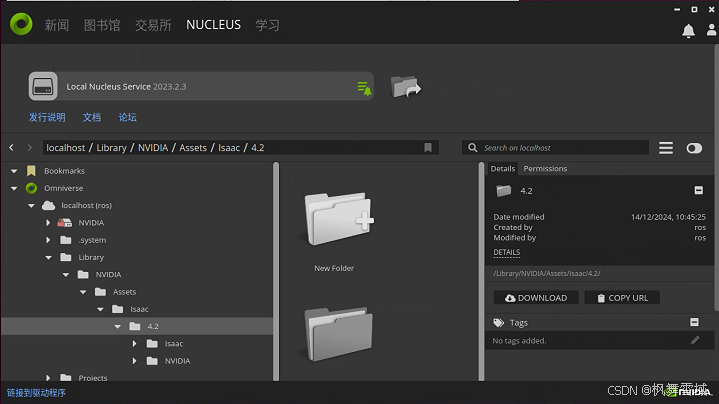Collapse the 4.2 details section
This screenshot has width=719, height=404.
coord(698,190)
